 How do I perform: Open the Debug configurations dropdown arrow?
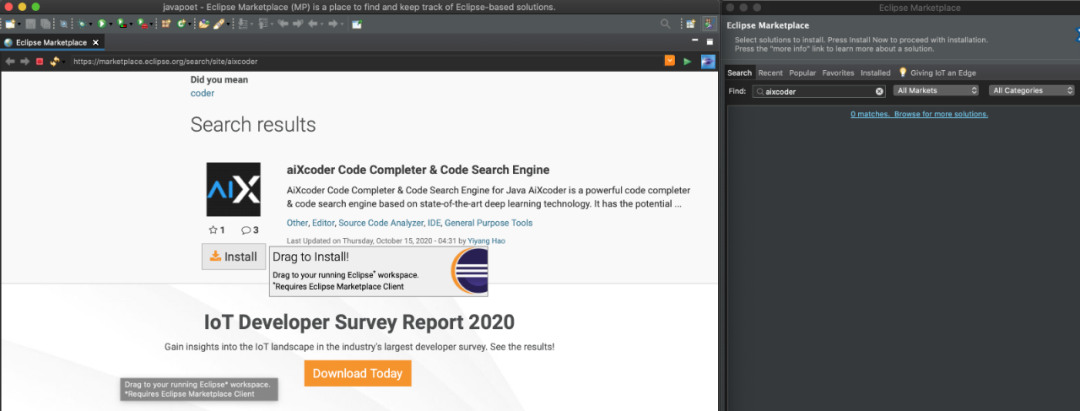90,24
